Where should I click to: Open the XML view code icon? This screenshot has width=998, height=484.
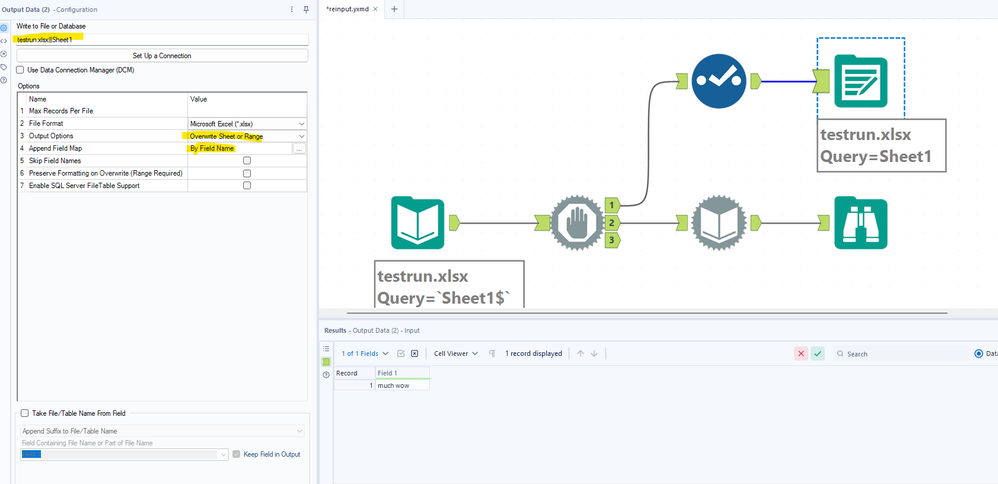tap(4, 41)
